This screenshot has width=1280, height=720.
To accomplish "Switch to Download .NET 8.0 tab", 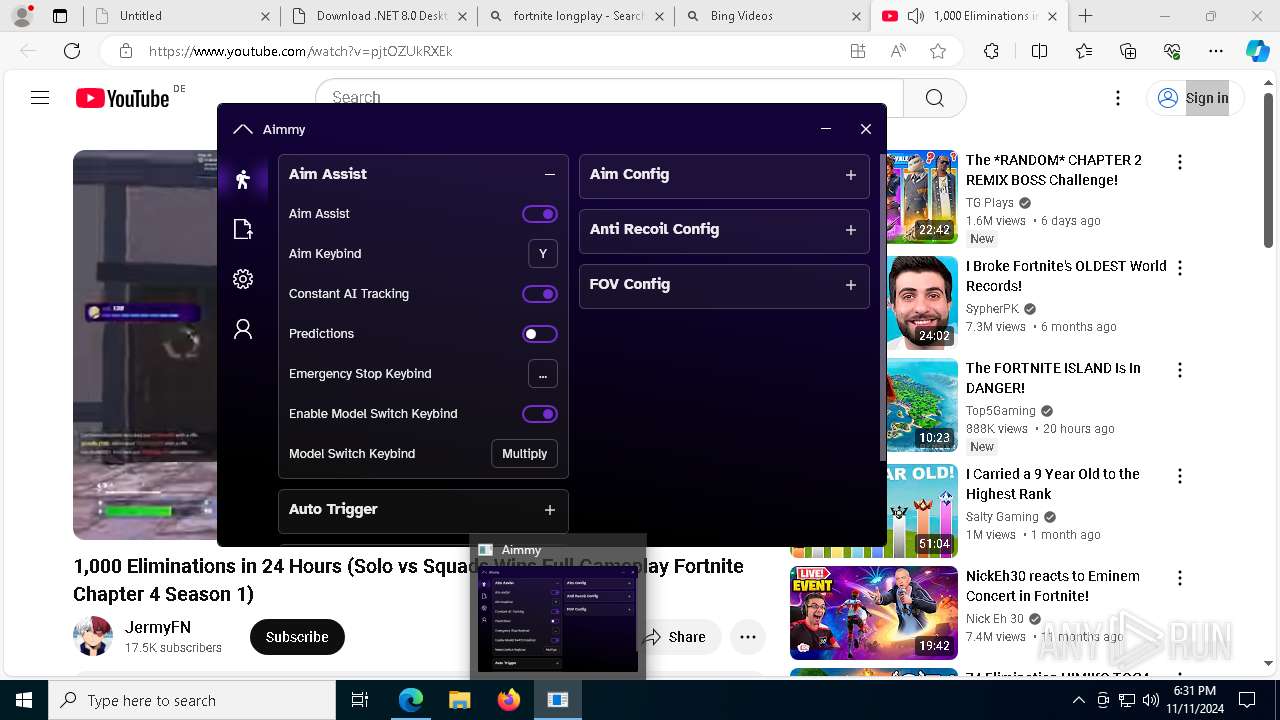I will point(380,16).
